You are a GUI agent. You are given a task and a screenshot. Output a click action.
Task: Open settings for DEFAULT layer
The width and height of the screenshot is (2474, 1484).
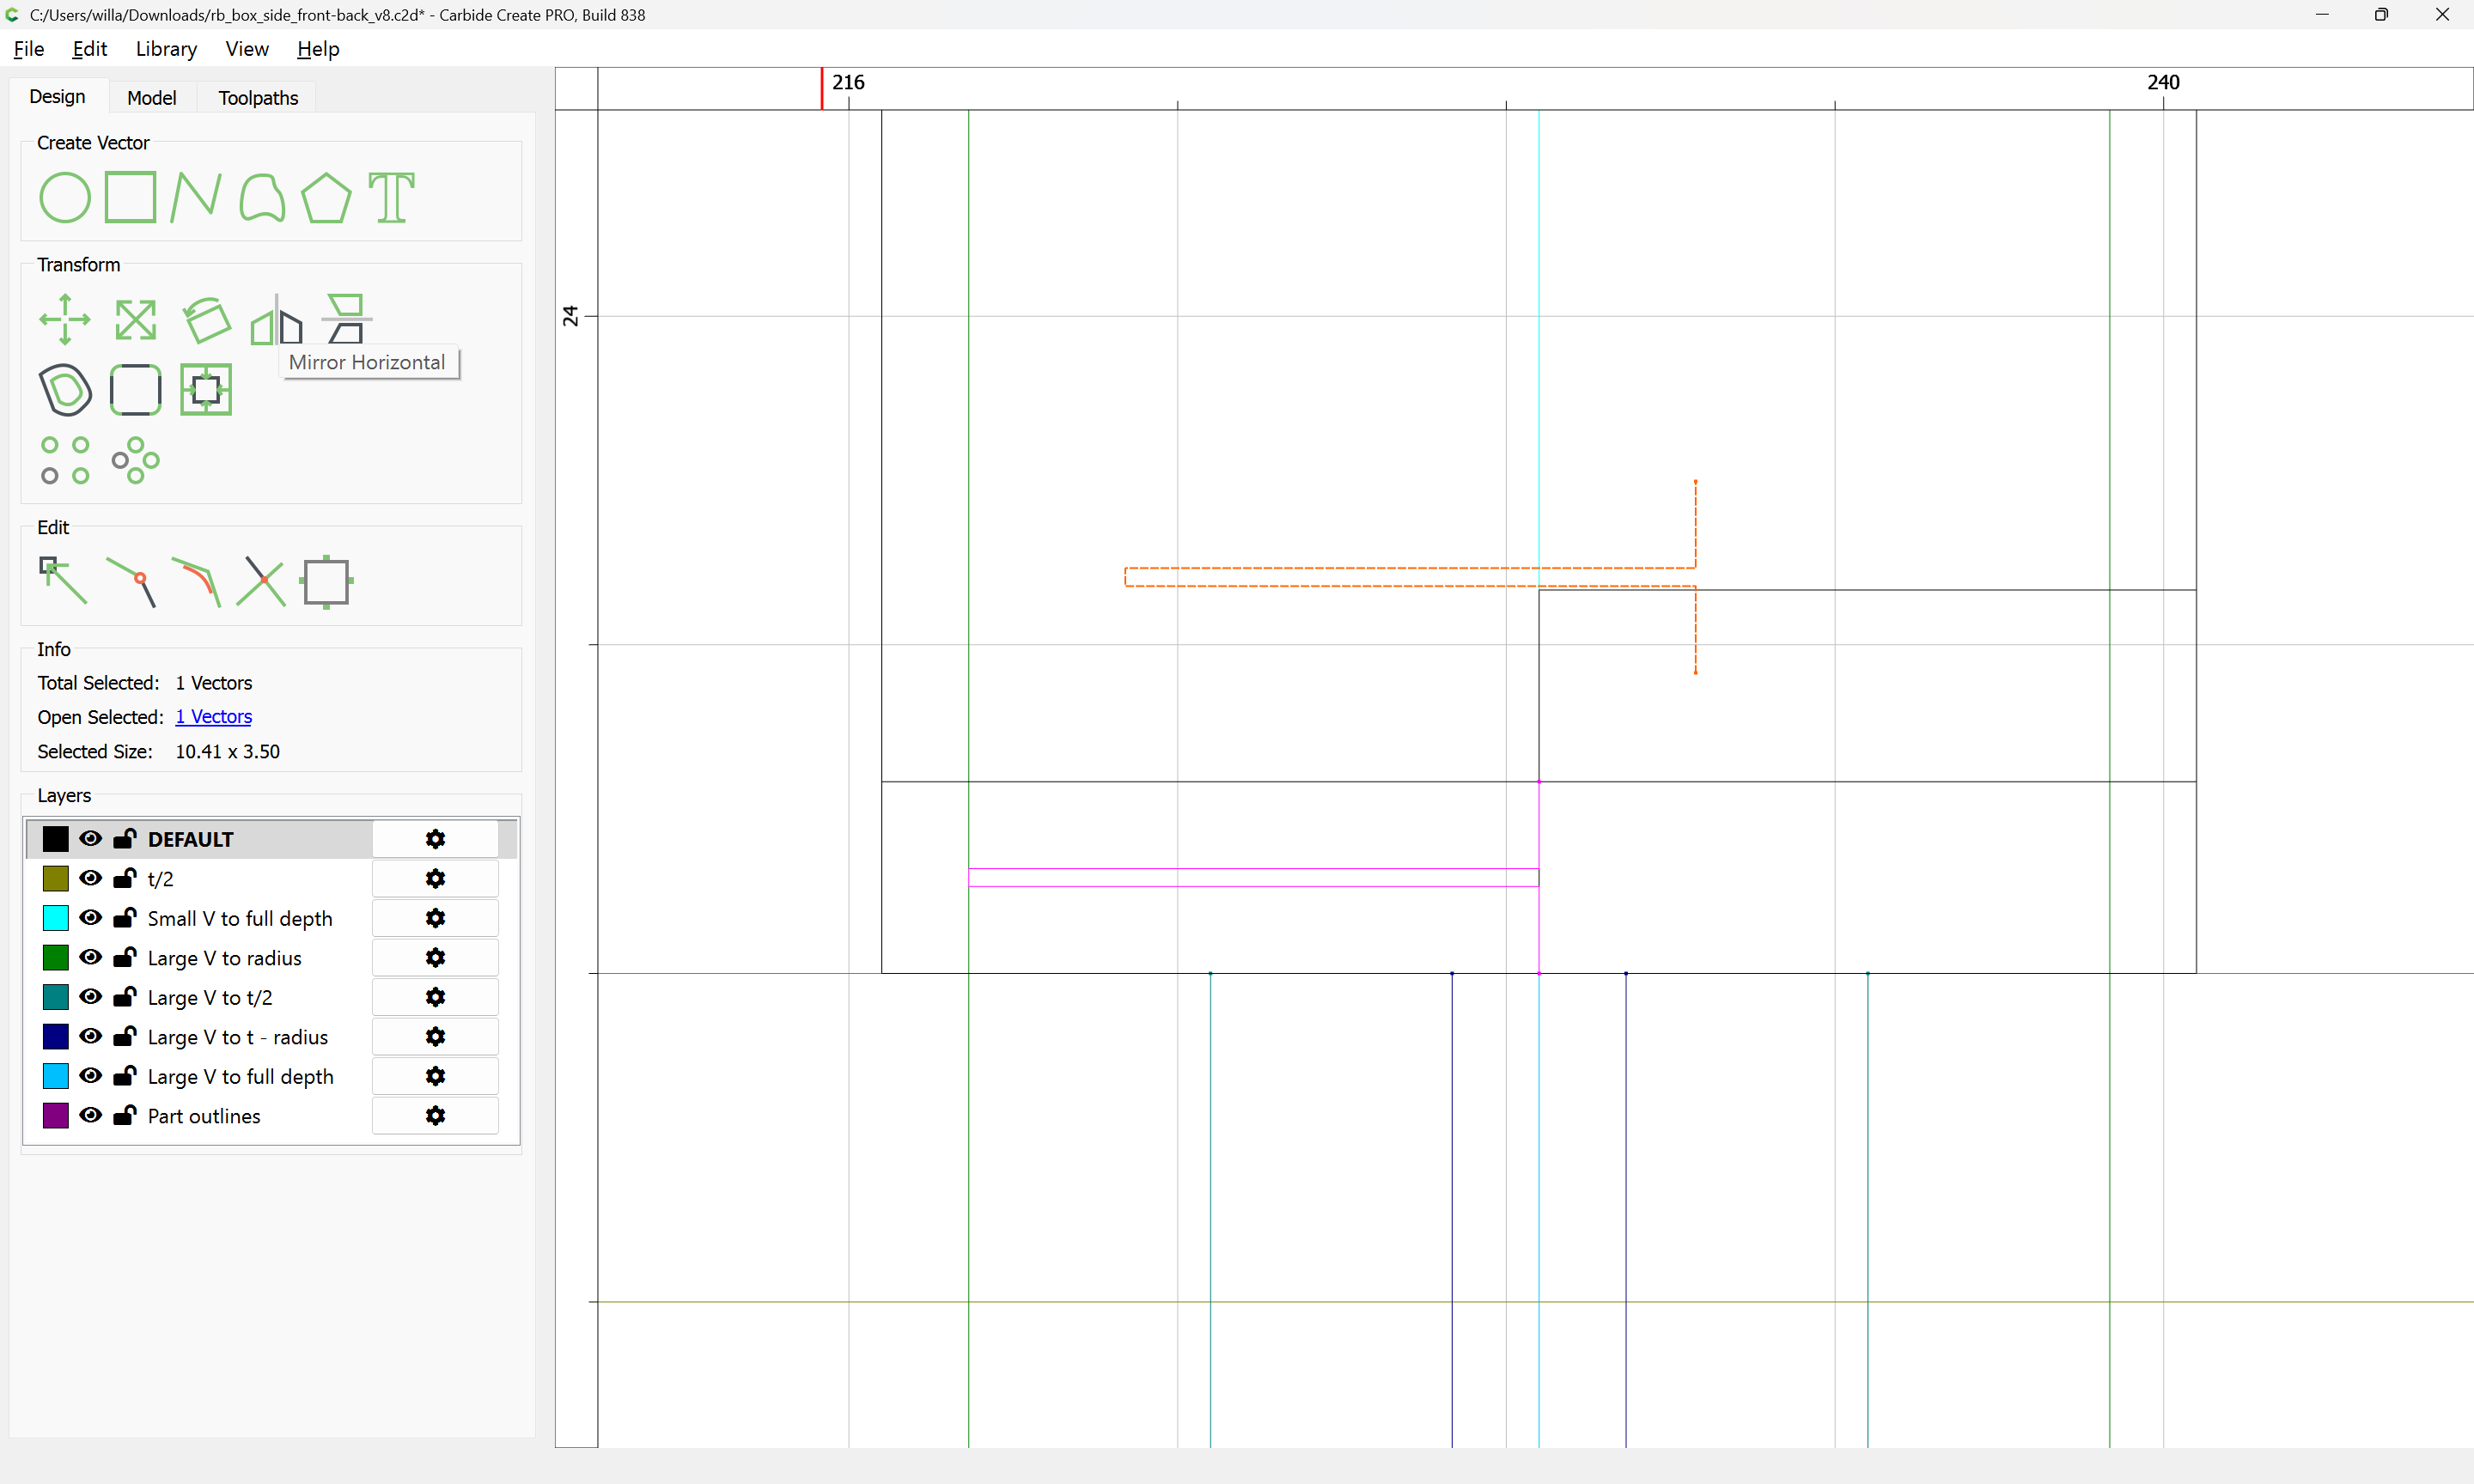click(435, 839)
